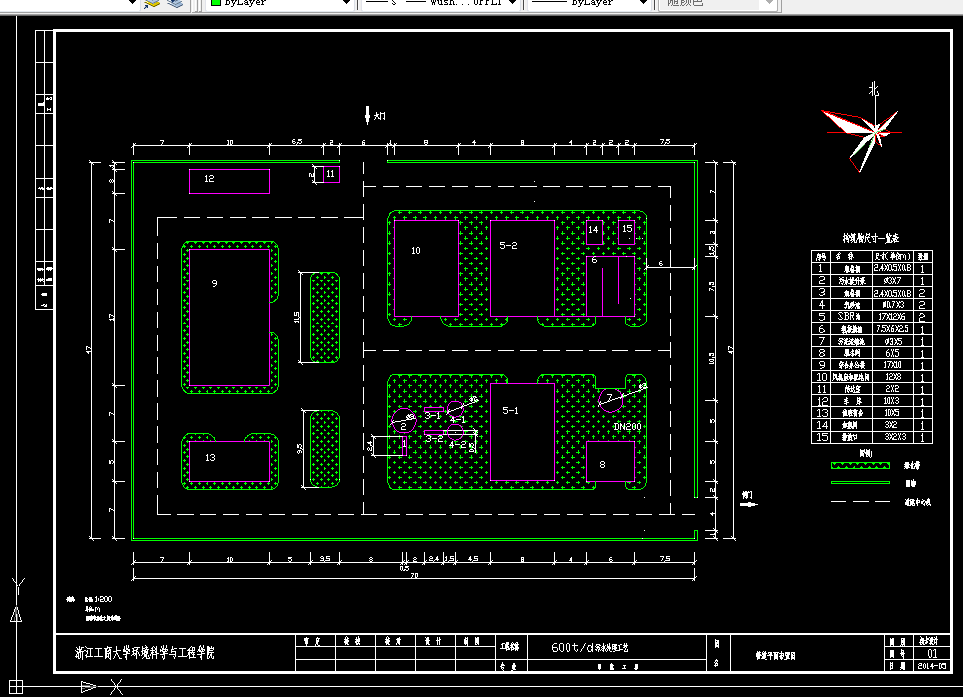
Task: Select the small room labeled 14
Action: click(594, 232)
